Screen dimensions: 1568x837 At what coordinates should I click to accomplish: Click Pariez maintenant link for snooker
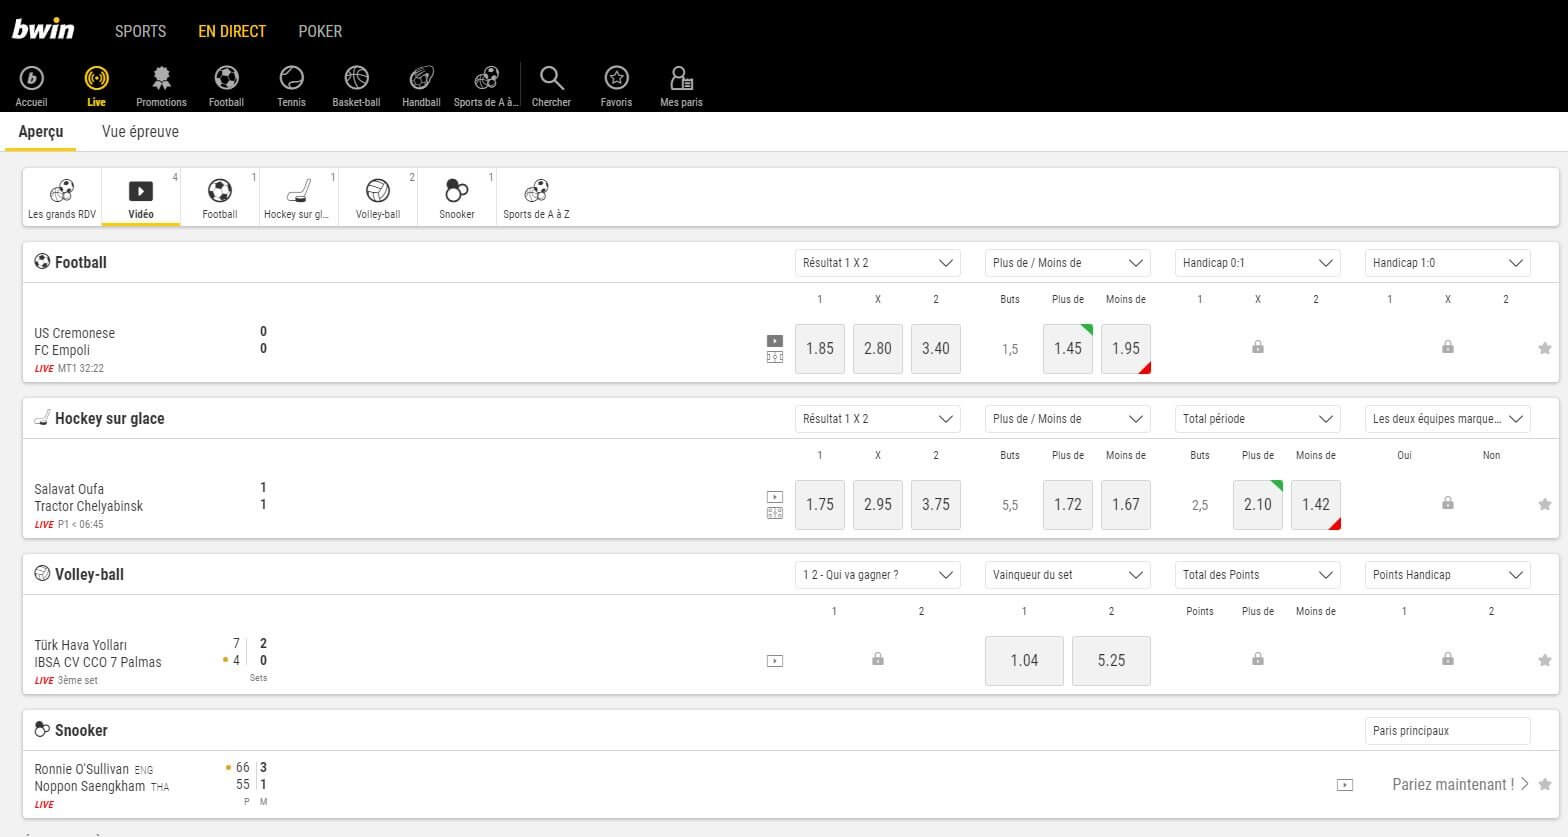1461,785
